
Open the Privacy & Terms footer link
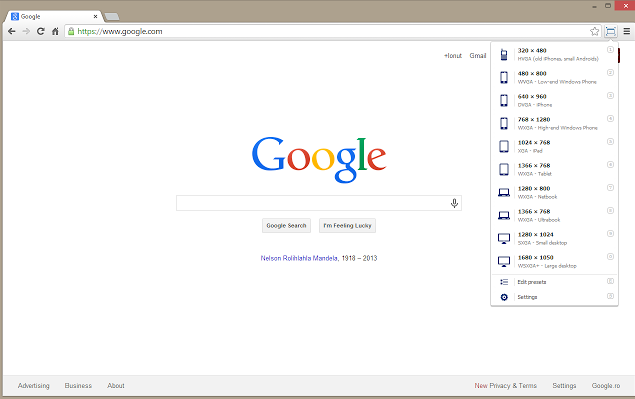[x=513, y=386]
